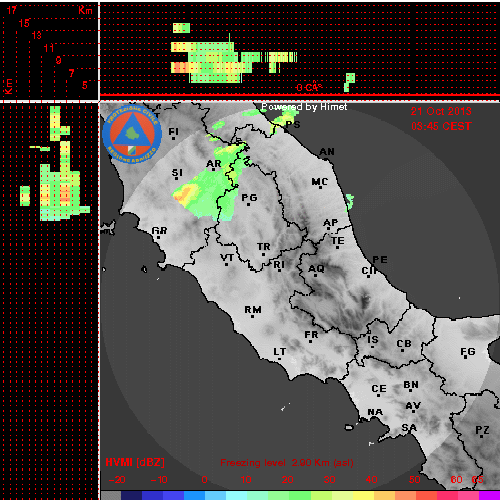Screen dimensions: 500x500
Task: Click the VT city label
Action: 227,258
